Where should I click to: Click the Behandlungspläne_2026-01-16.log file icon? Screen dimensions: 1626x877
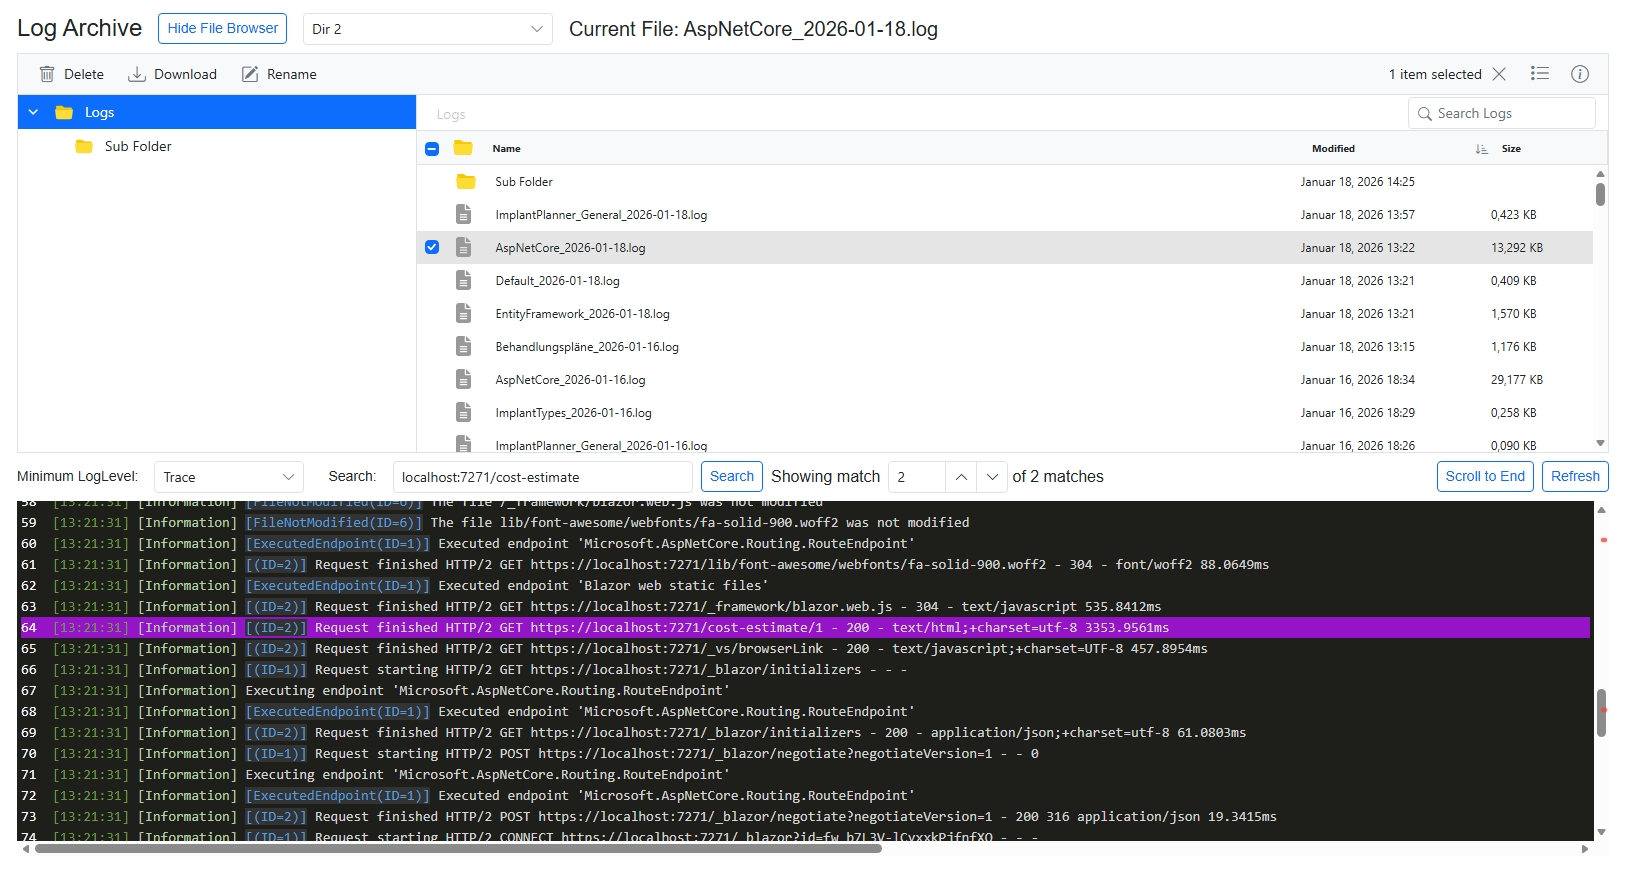pyautogui.click(x=464, y=346)
